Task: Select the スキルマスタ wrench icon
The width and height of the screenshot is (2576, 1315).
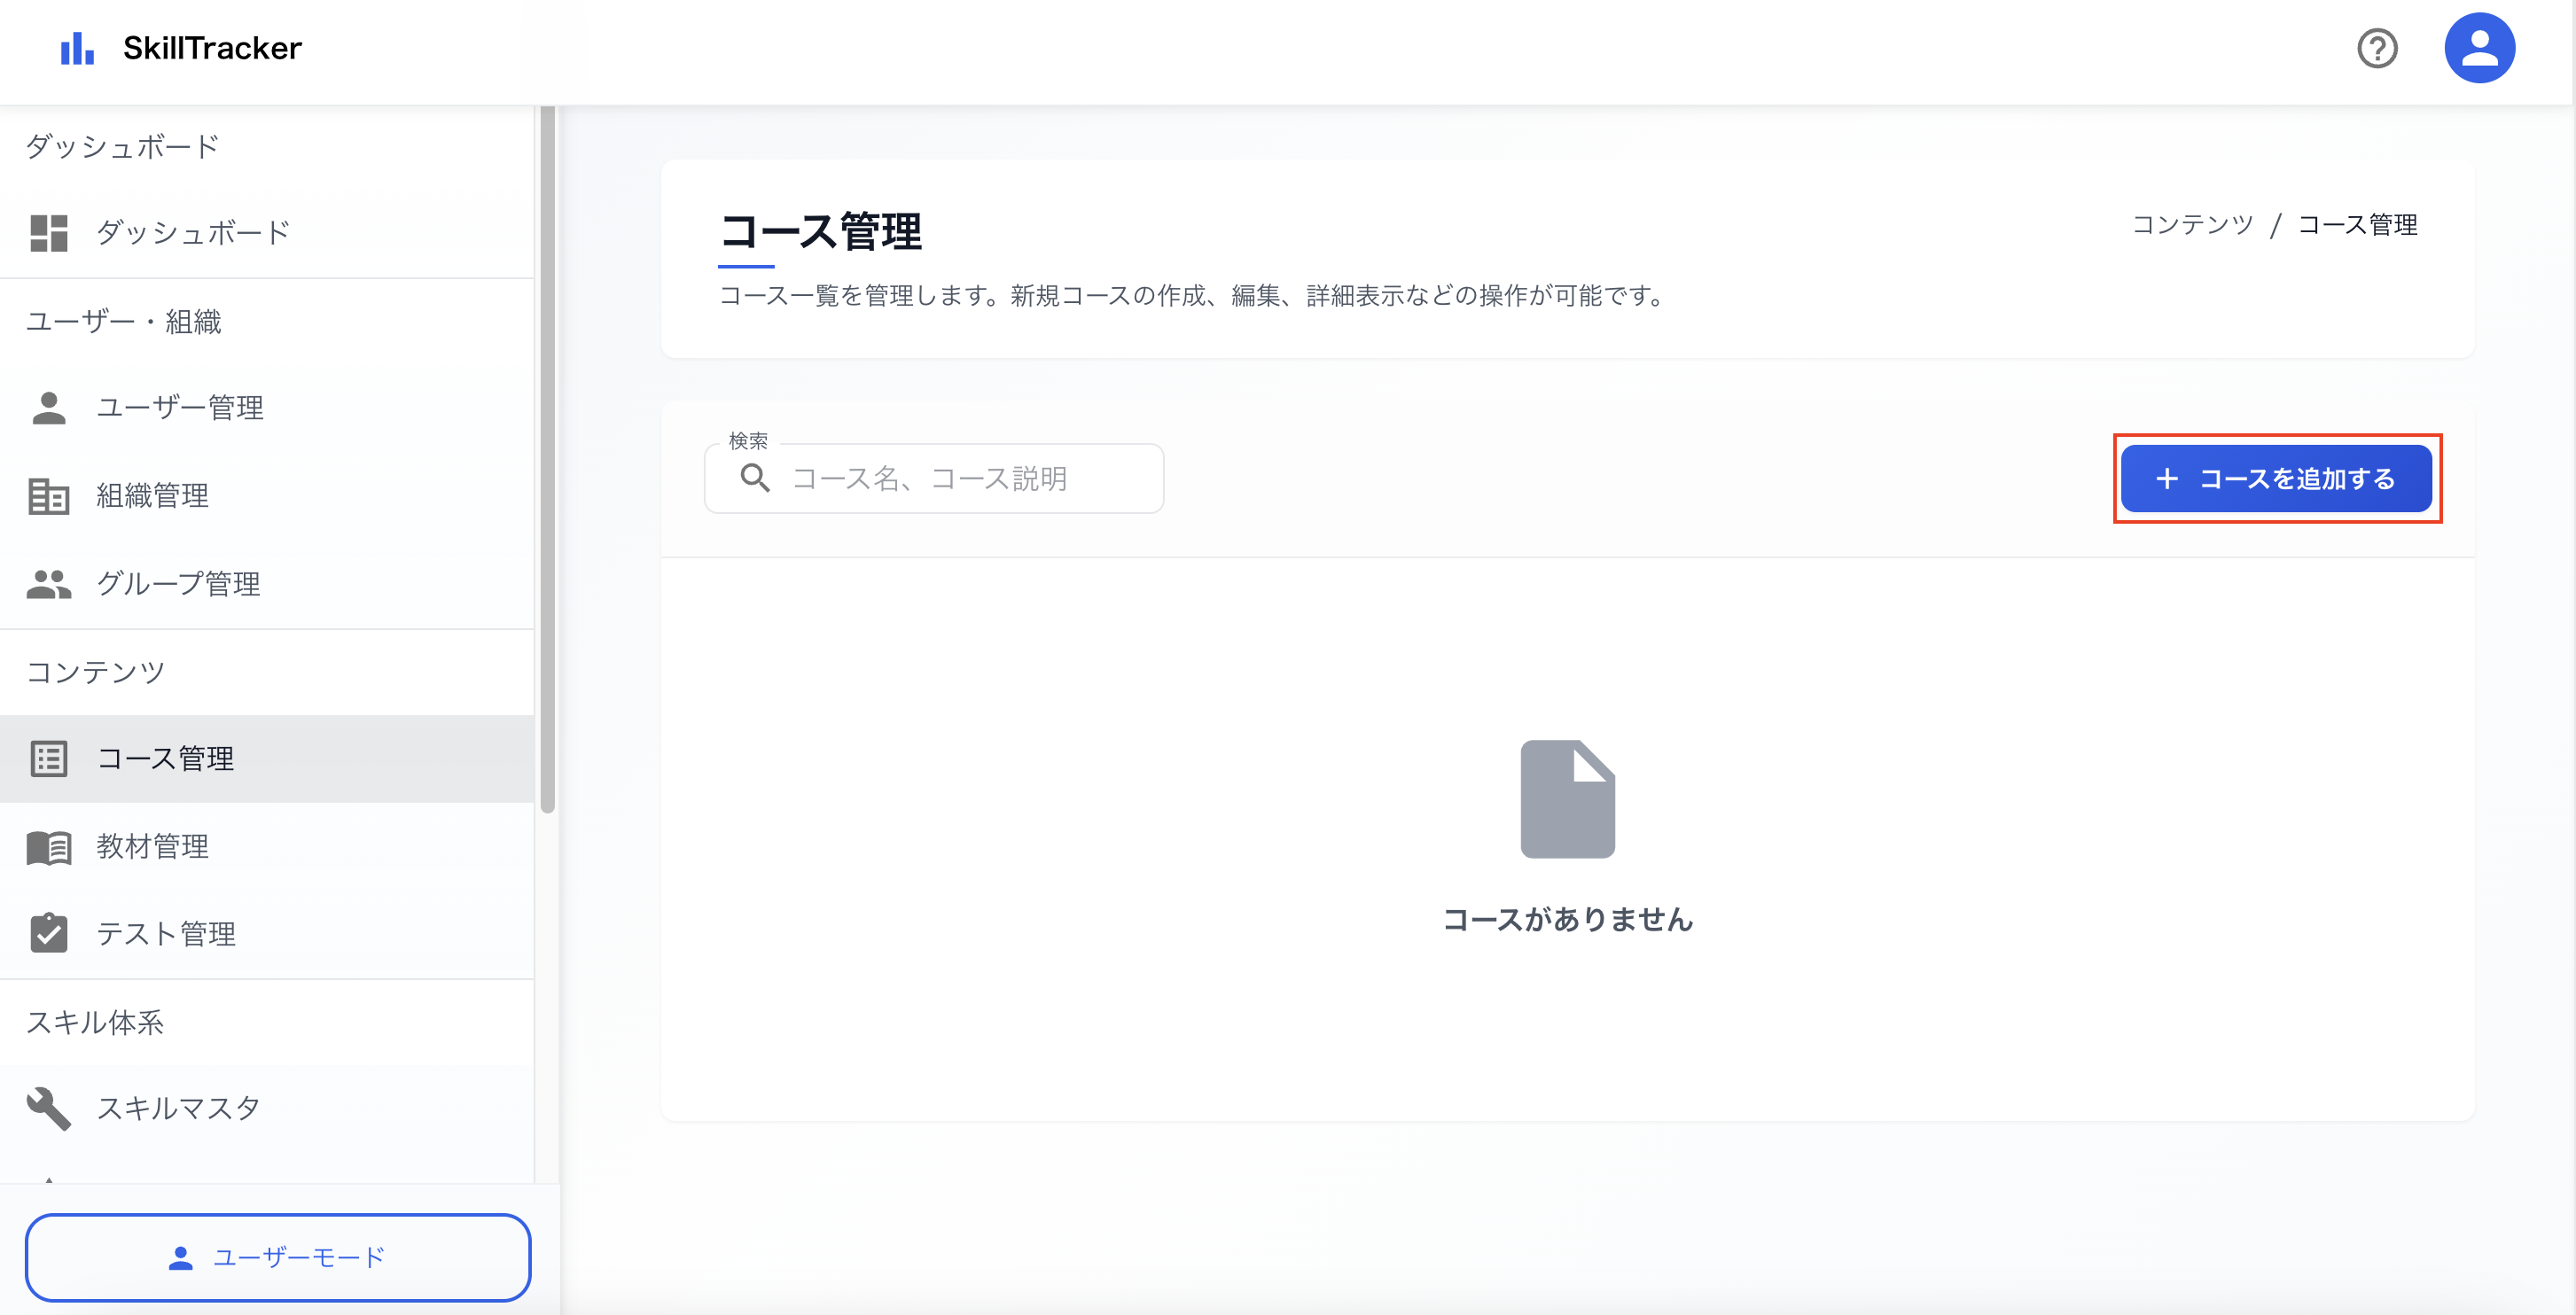Action: tap(47, 1107)
